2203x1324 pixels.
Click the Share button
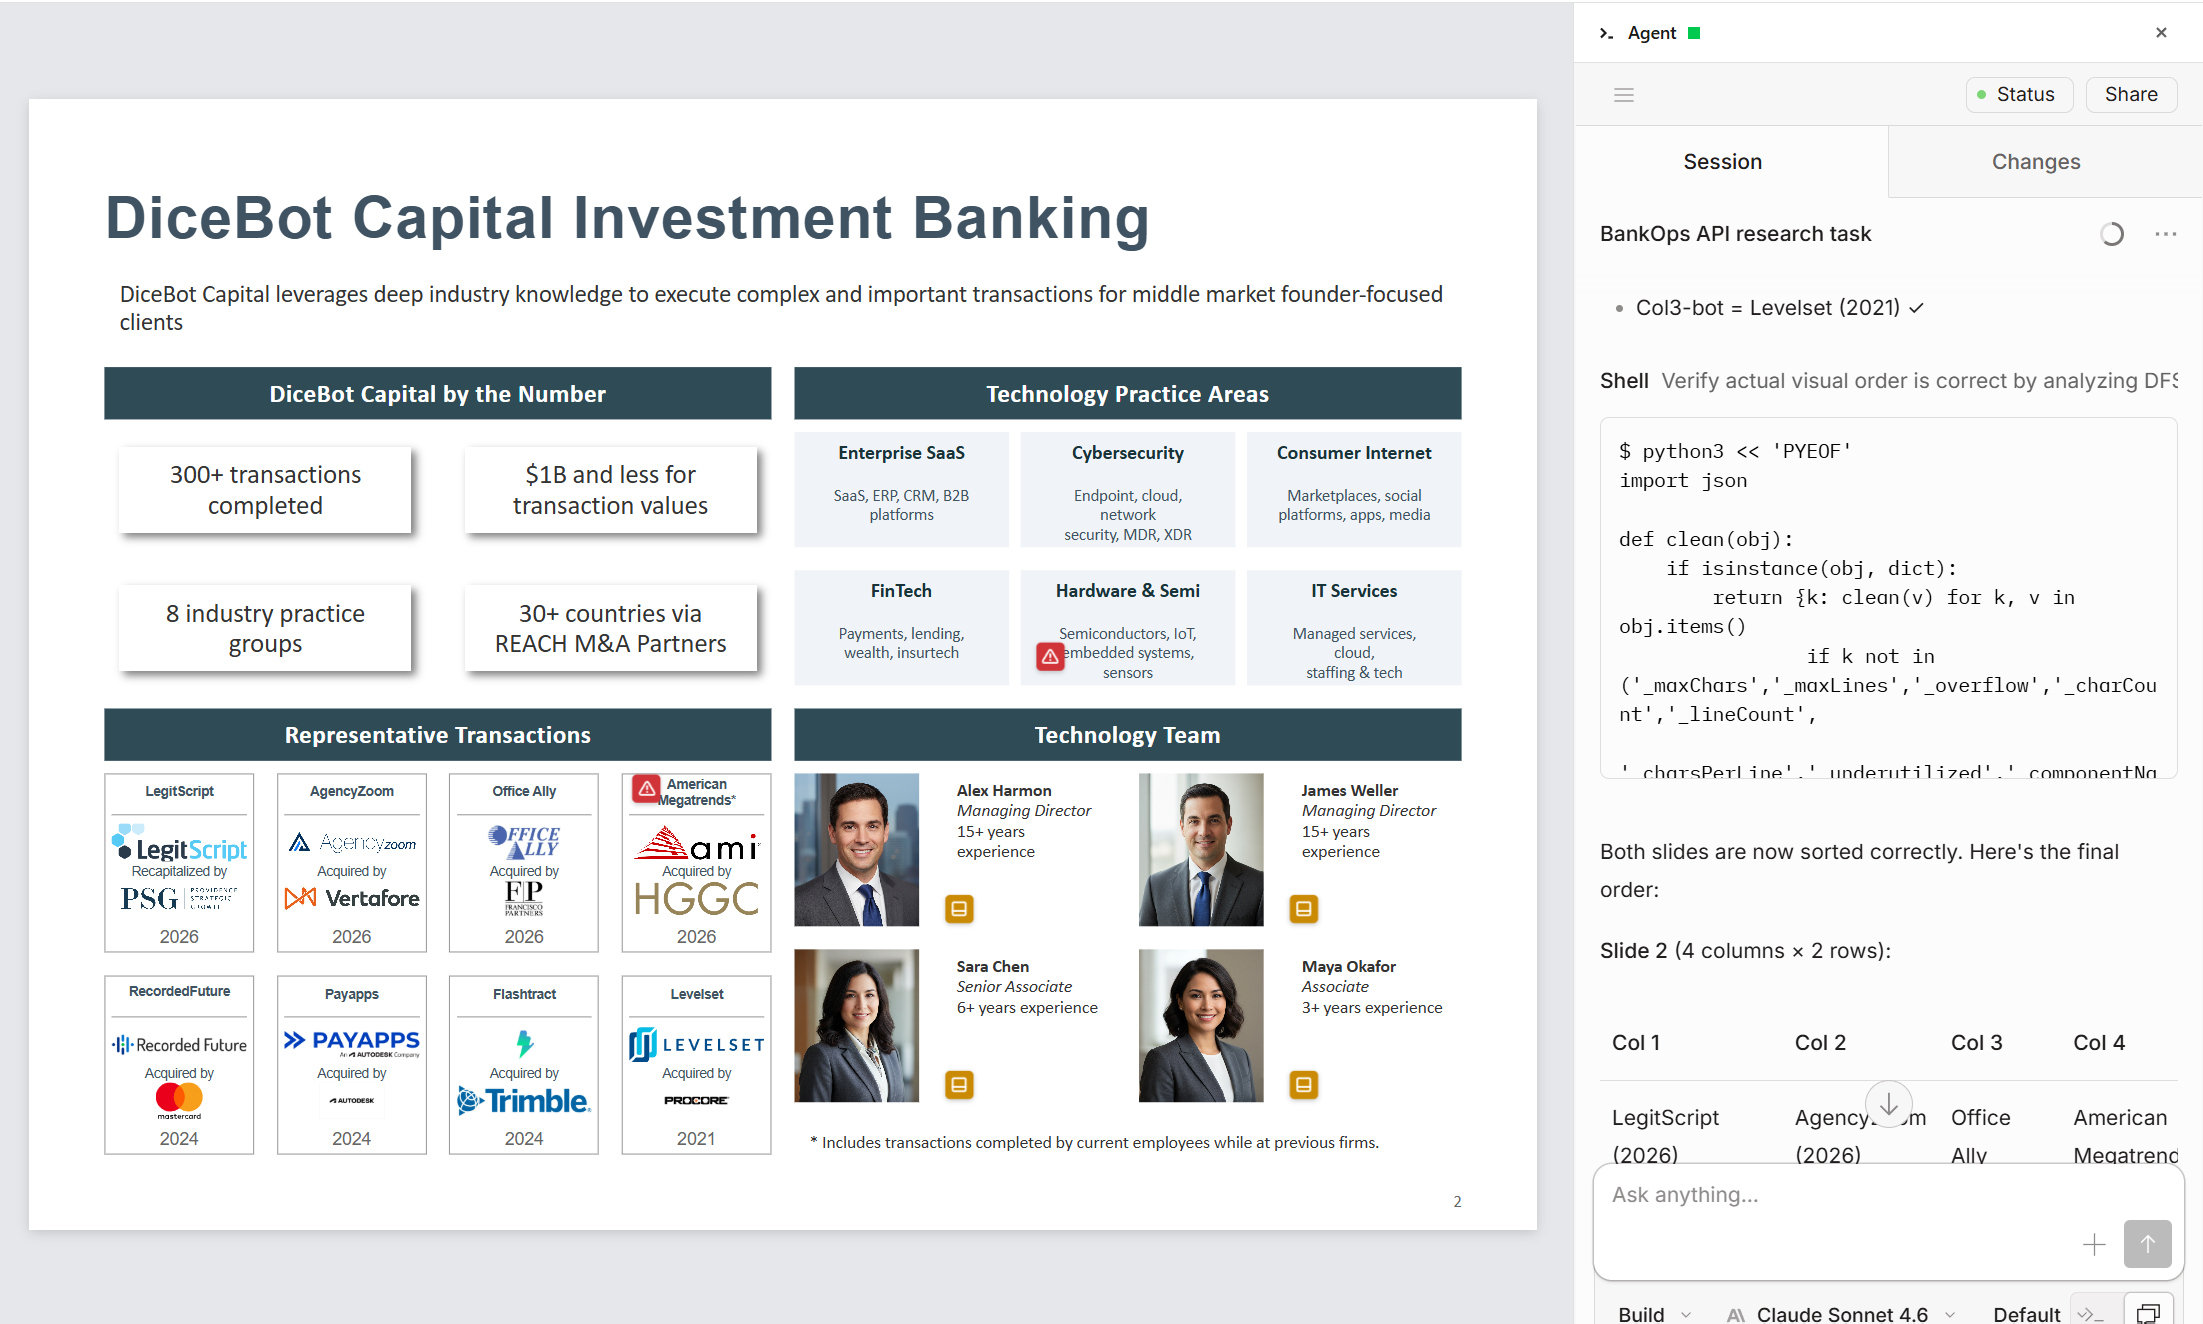click(2131, 95)
